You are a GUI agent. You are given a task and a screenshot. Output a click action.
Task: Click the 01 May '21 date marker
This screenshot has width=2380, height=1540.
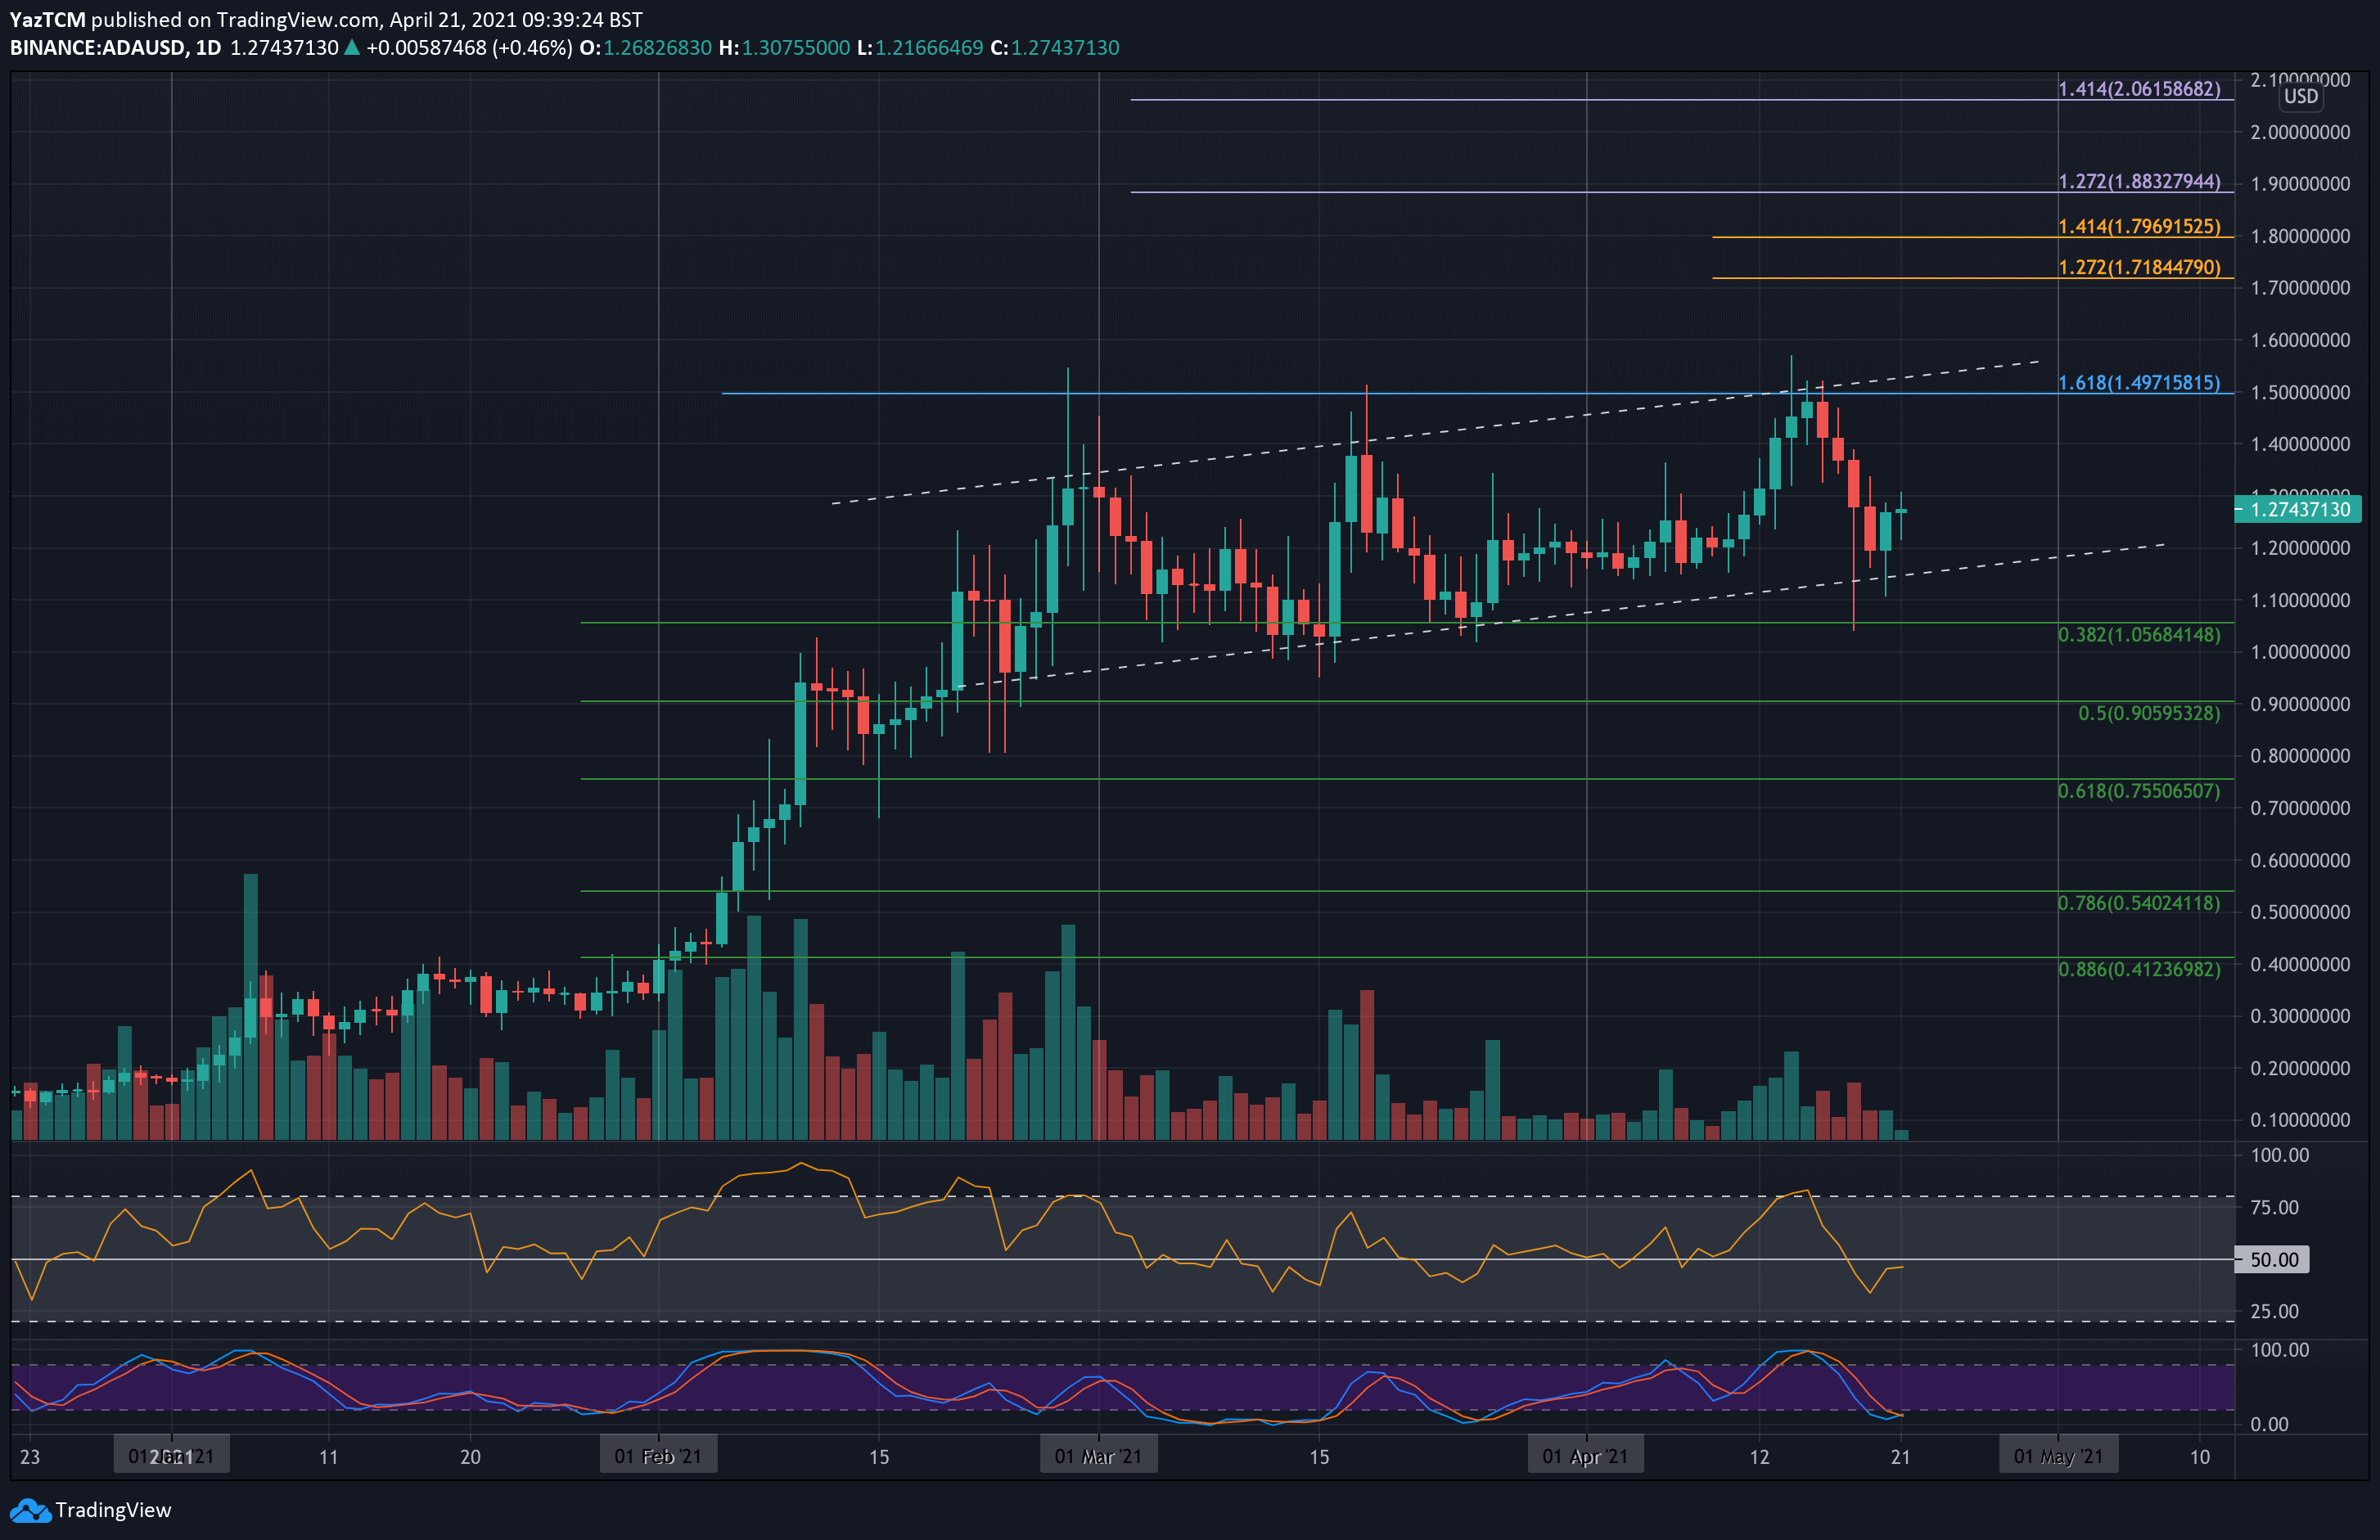click(x=2058, y=1456)
